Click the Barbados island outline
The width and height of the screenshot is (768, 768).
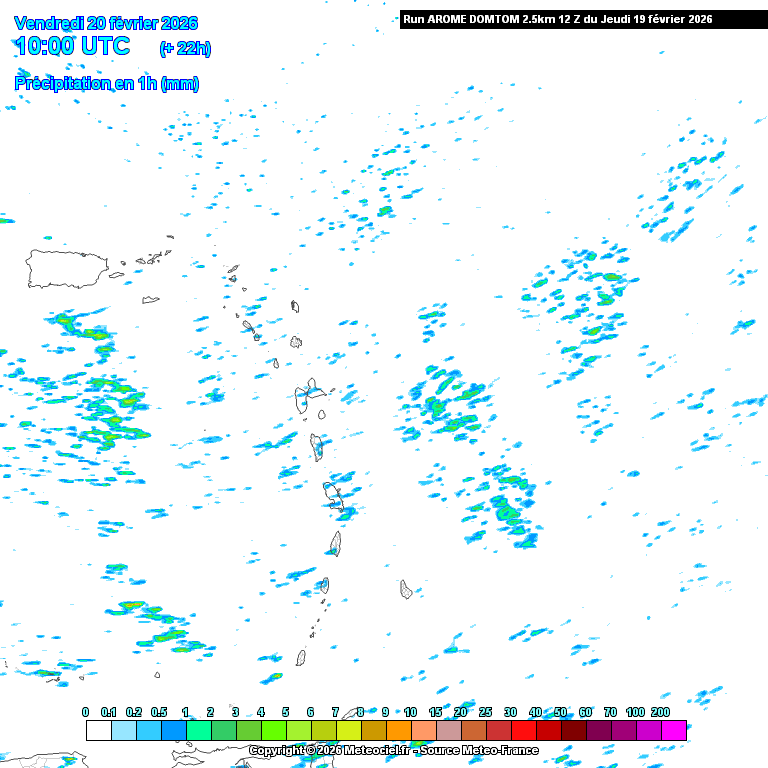[x=406, y=589]
